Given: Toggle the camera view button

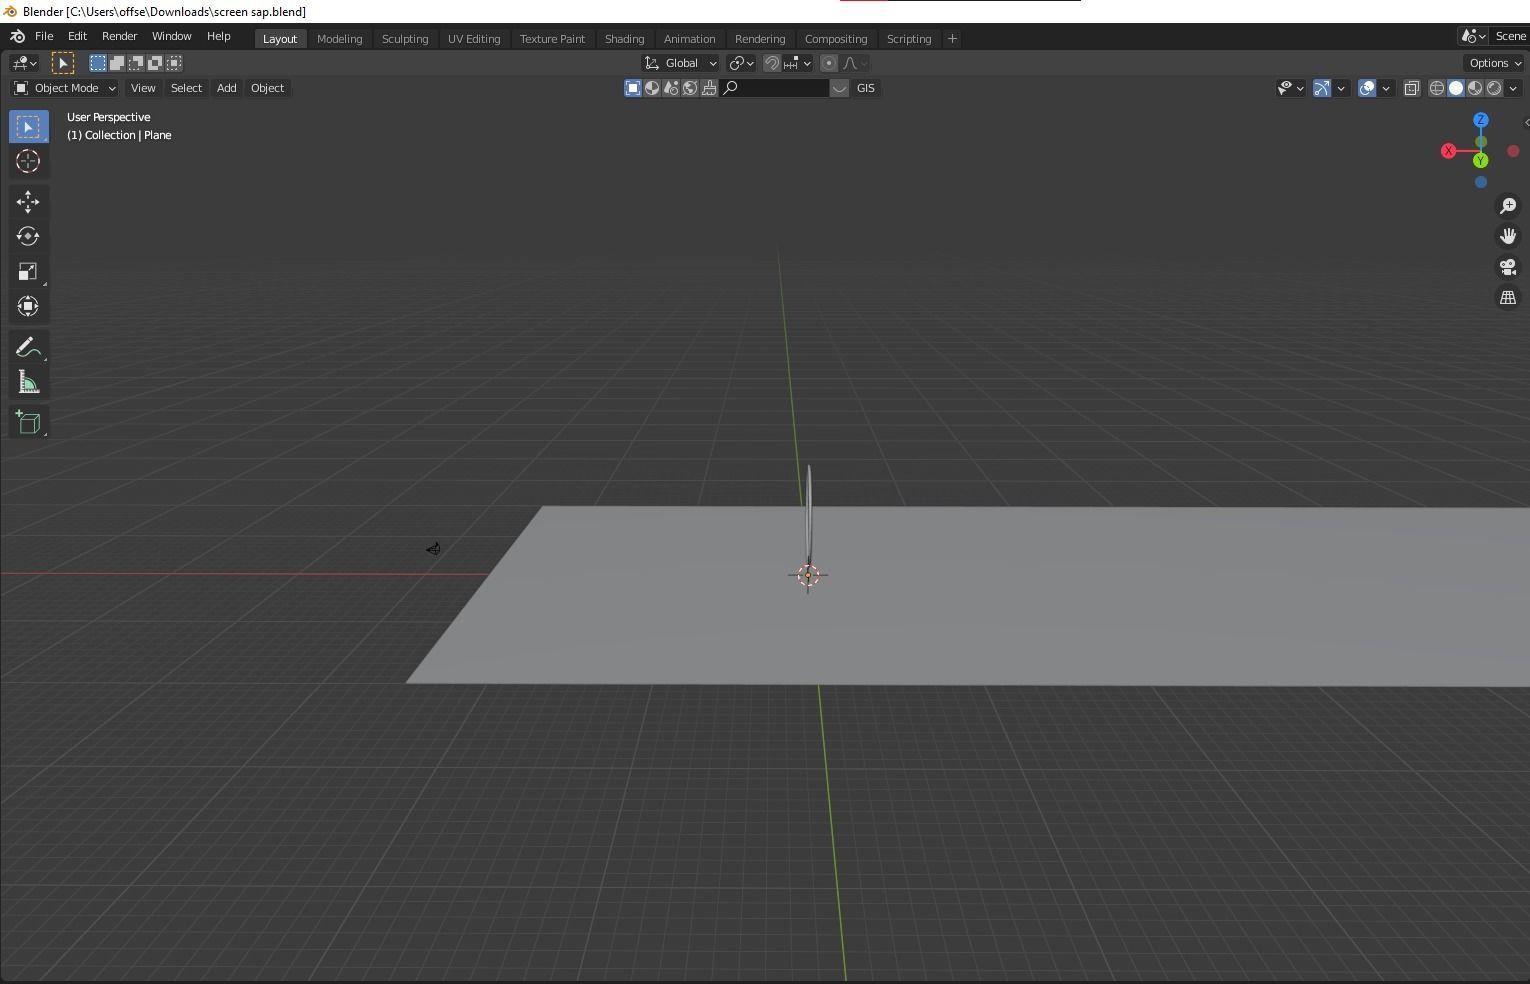Looking at the screenshot, I should point(1508,267).
